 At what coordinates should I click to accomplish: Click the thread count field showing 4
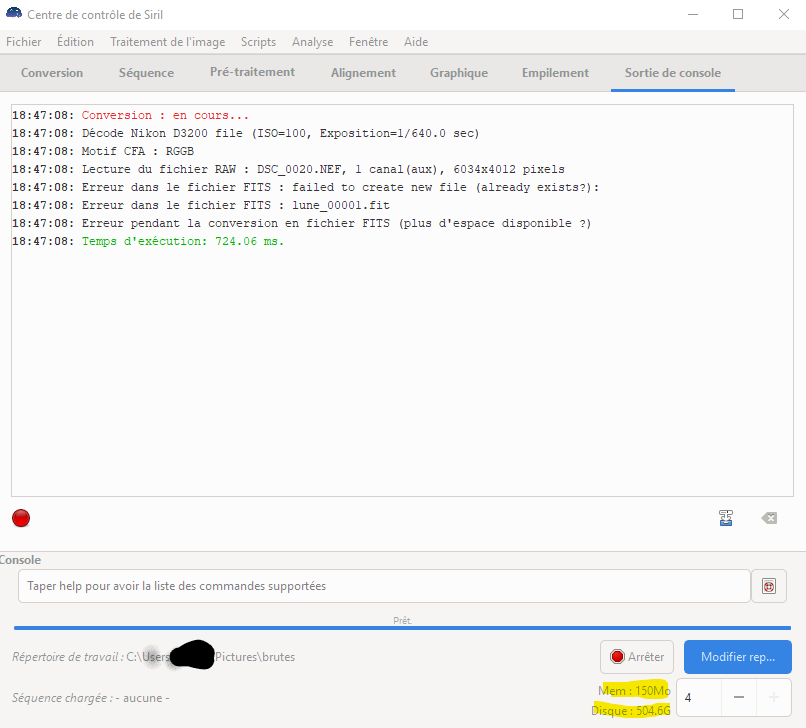point(699,698)
